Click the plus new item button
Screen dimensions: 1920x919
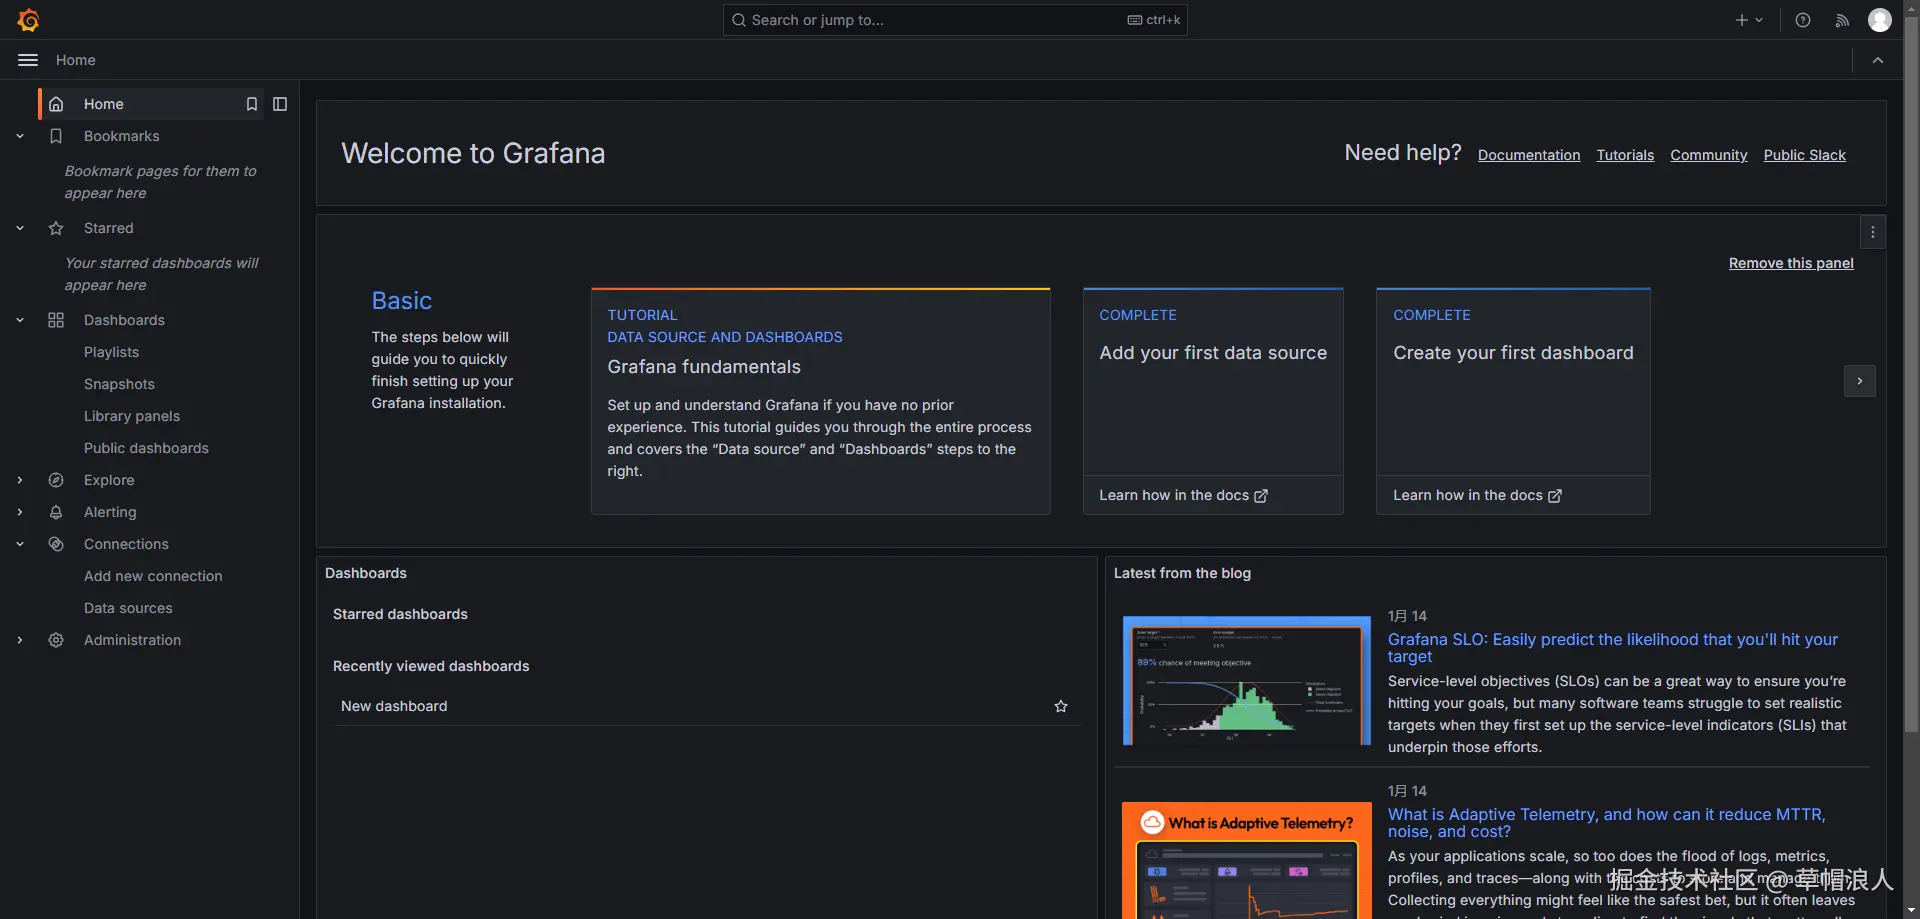pyautogui.click(x=1749, y=20)
